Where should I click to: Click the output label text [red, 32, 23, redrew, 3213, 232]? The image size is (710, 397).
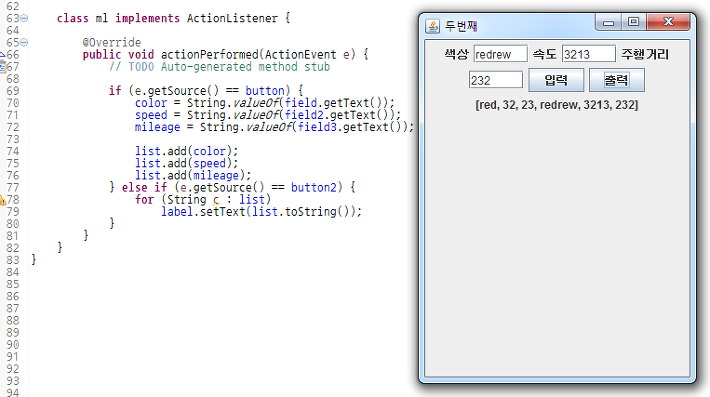pos(556,105)
